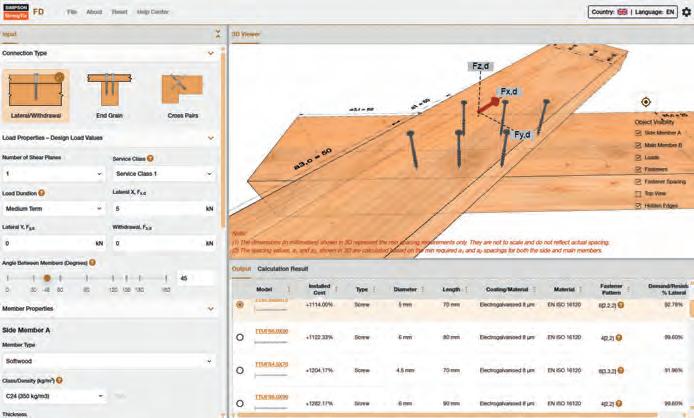The height and width of the screenshot is (418, 694).
Task: Open Angle Between Members help icon
Action: (92, 263)
